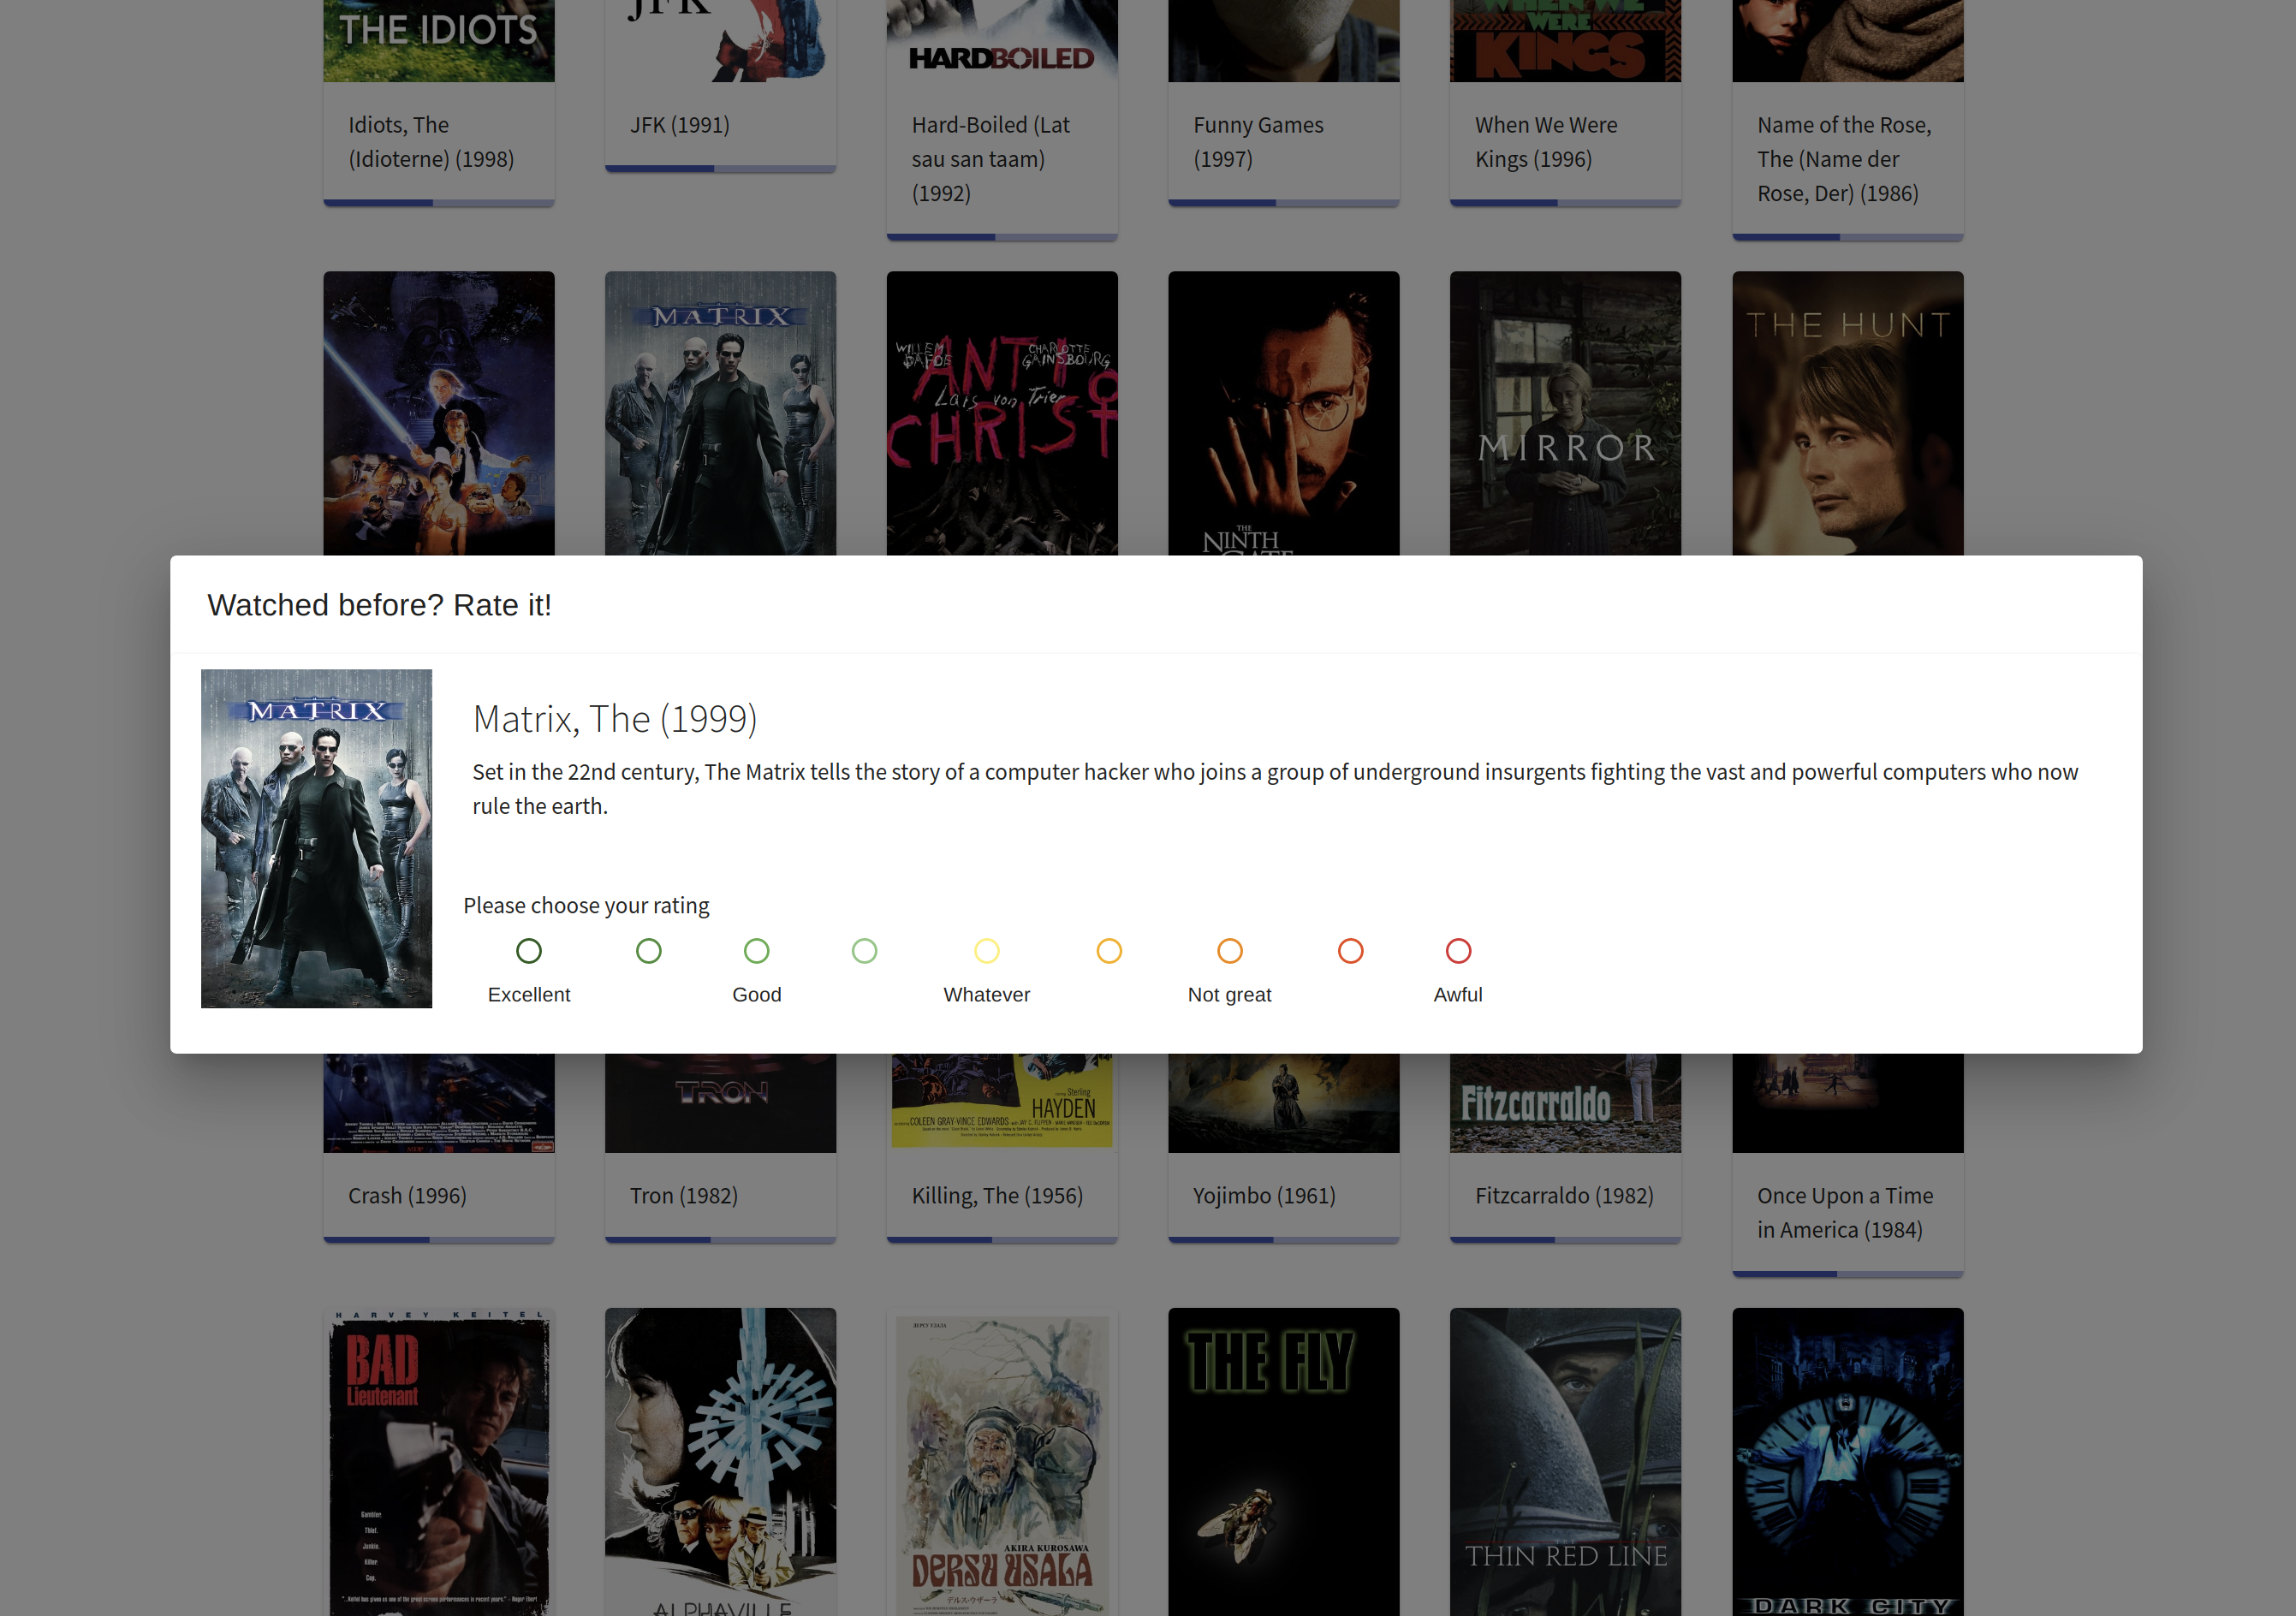
Task: Click the Awful label text
Action: point(1458,995)
